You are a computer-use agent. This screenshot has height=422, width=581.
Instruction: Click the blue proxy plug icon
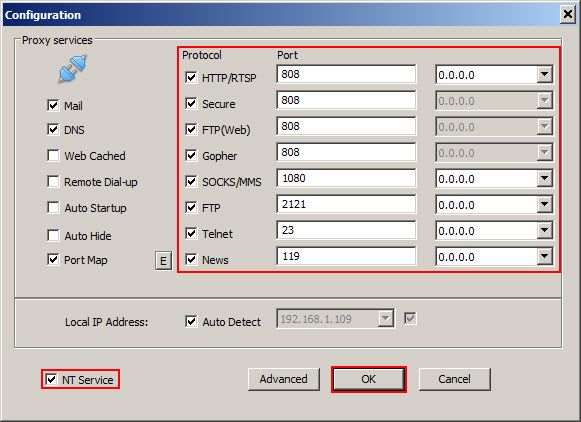coord(73,69)
